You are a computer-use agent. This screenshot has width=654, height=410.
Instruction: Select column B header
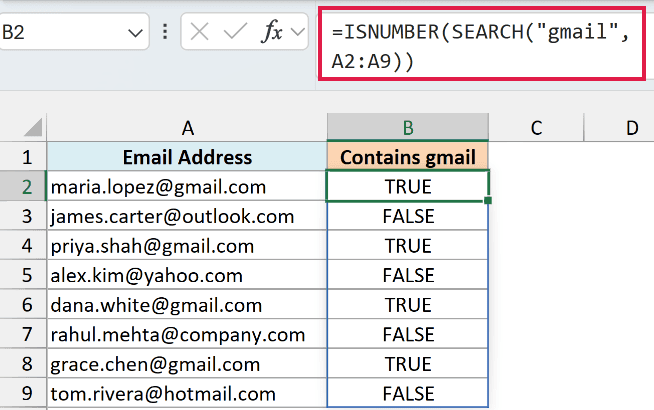point(408,128)
